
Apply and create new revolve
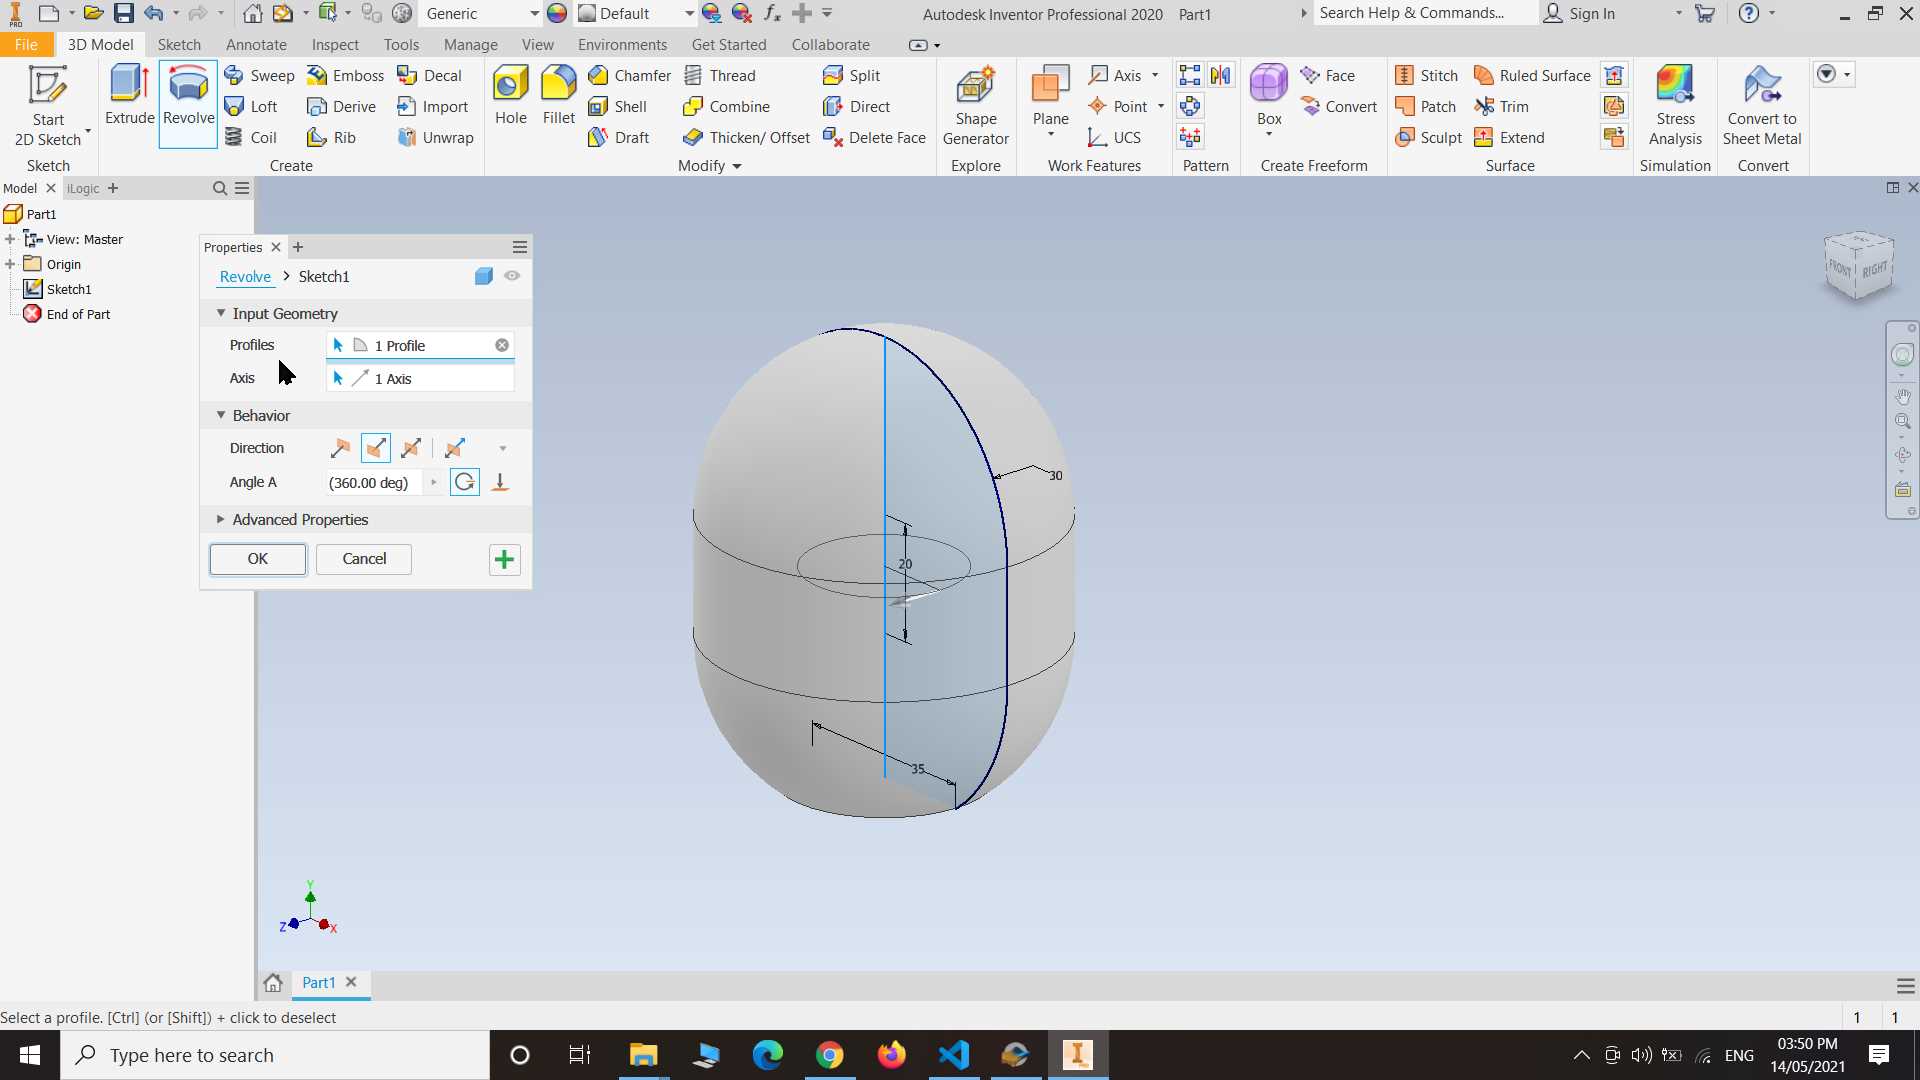pos(504,560)
